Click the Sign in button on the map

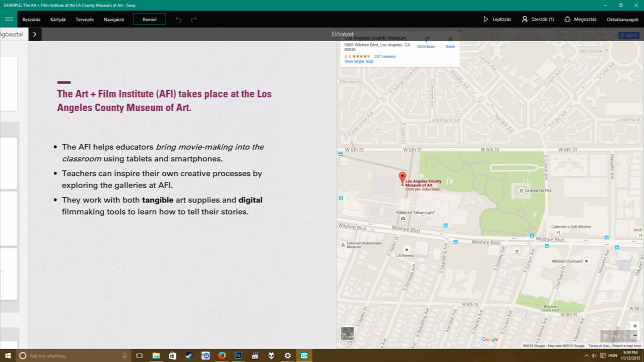pos(629,35)
